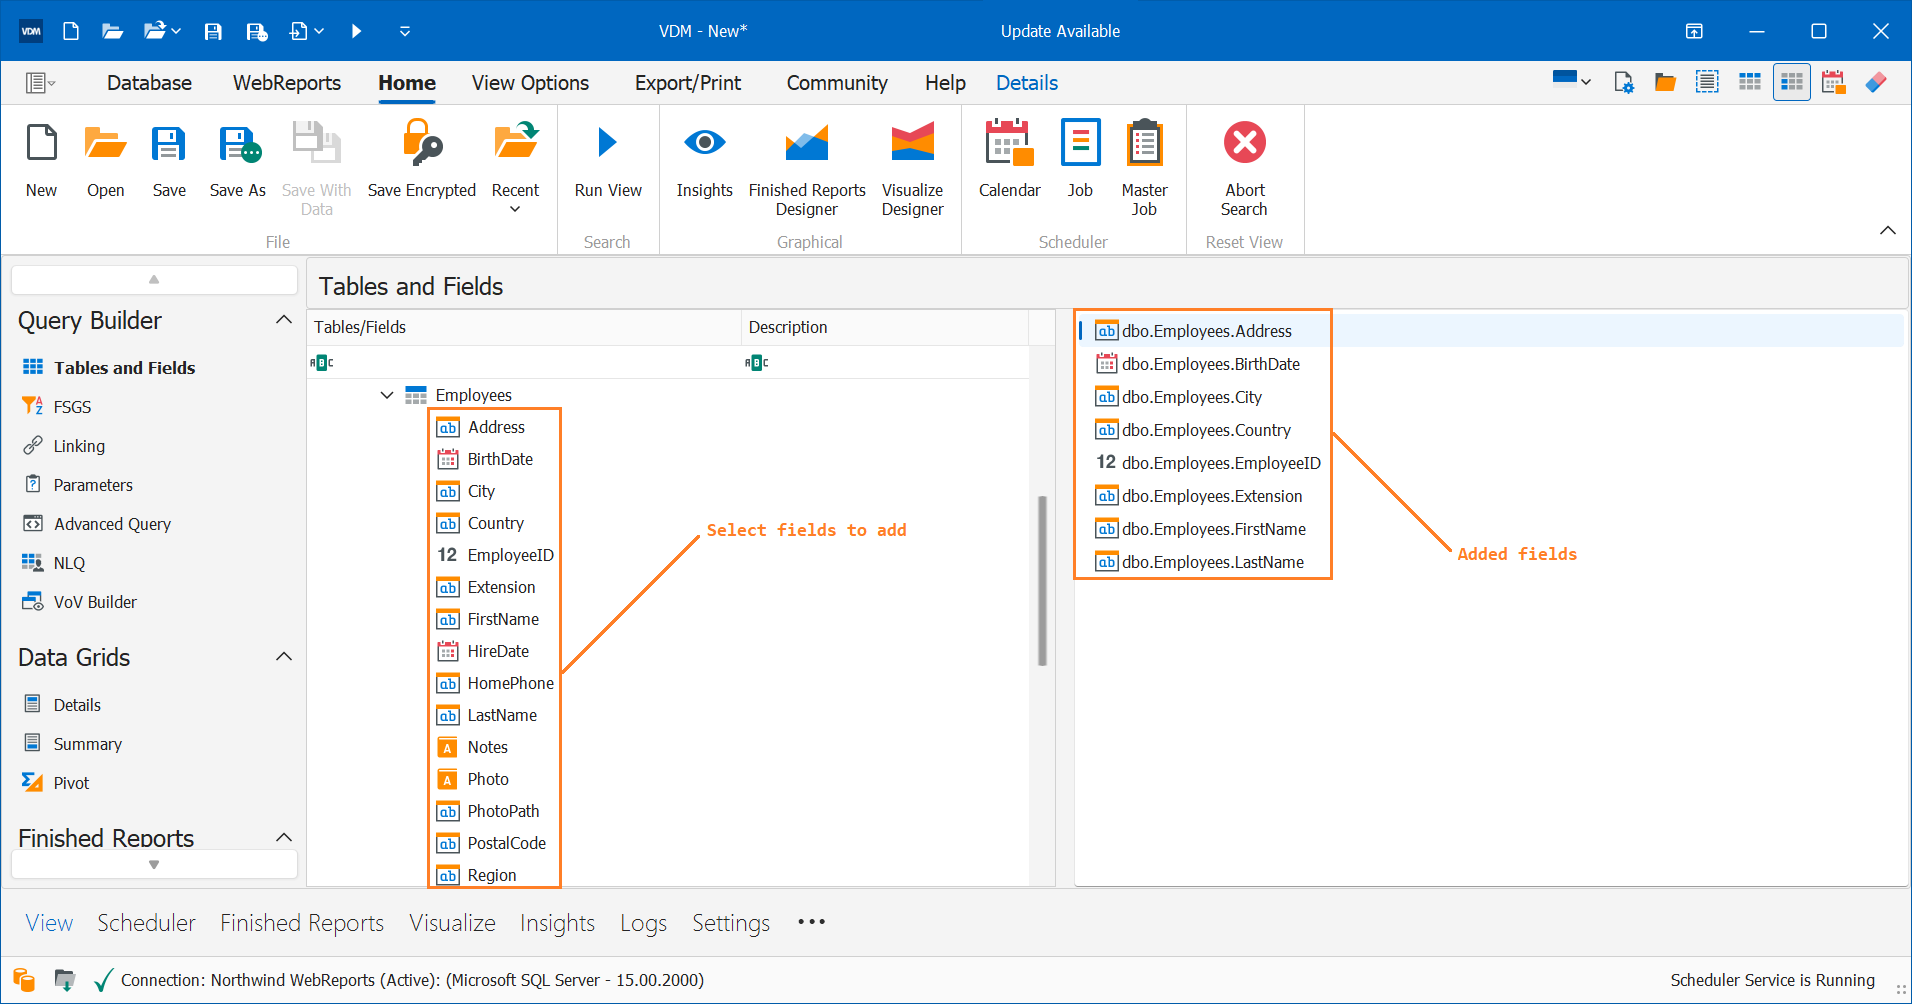Select the HireDate field in the Employees tree
1912x1004 pixels.
(498, 651)
